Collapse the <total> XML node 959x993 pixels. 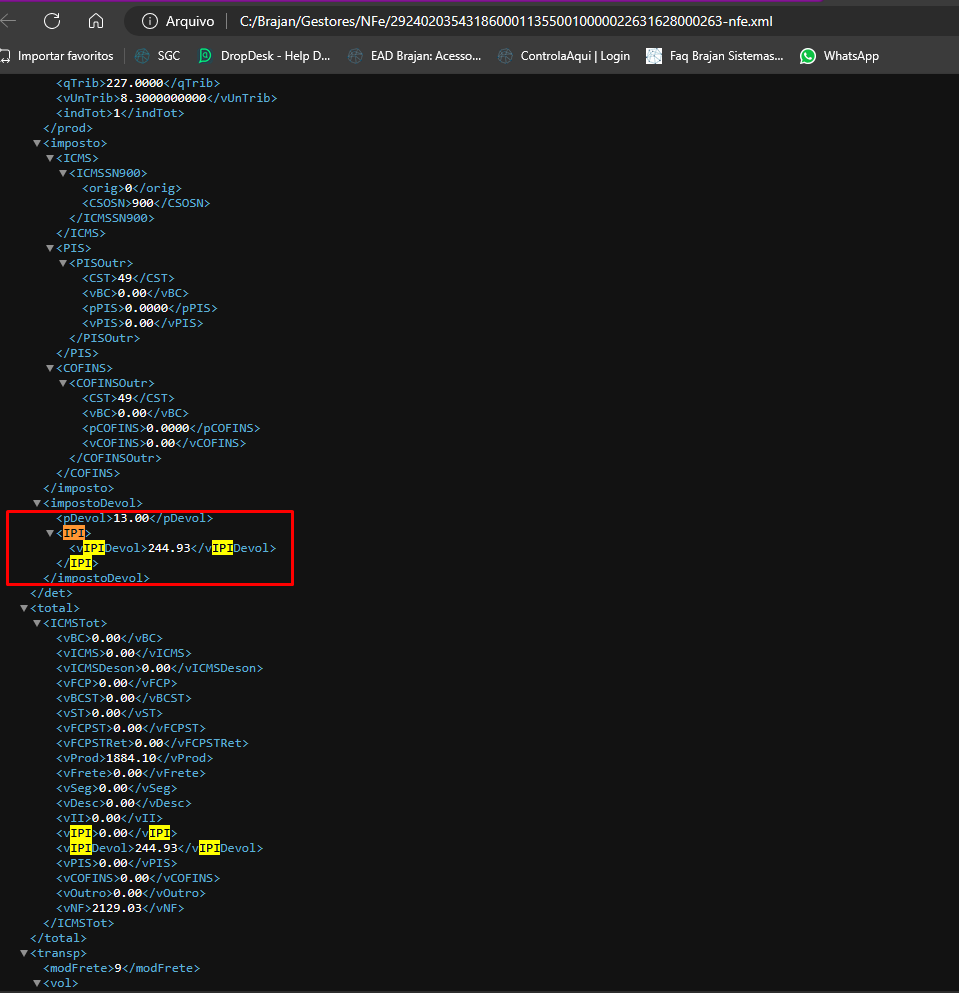click(24, 608)
